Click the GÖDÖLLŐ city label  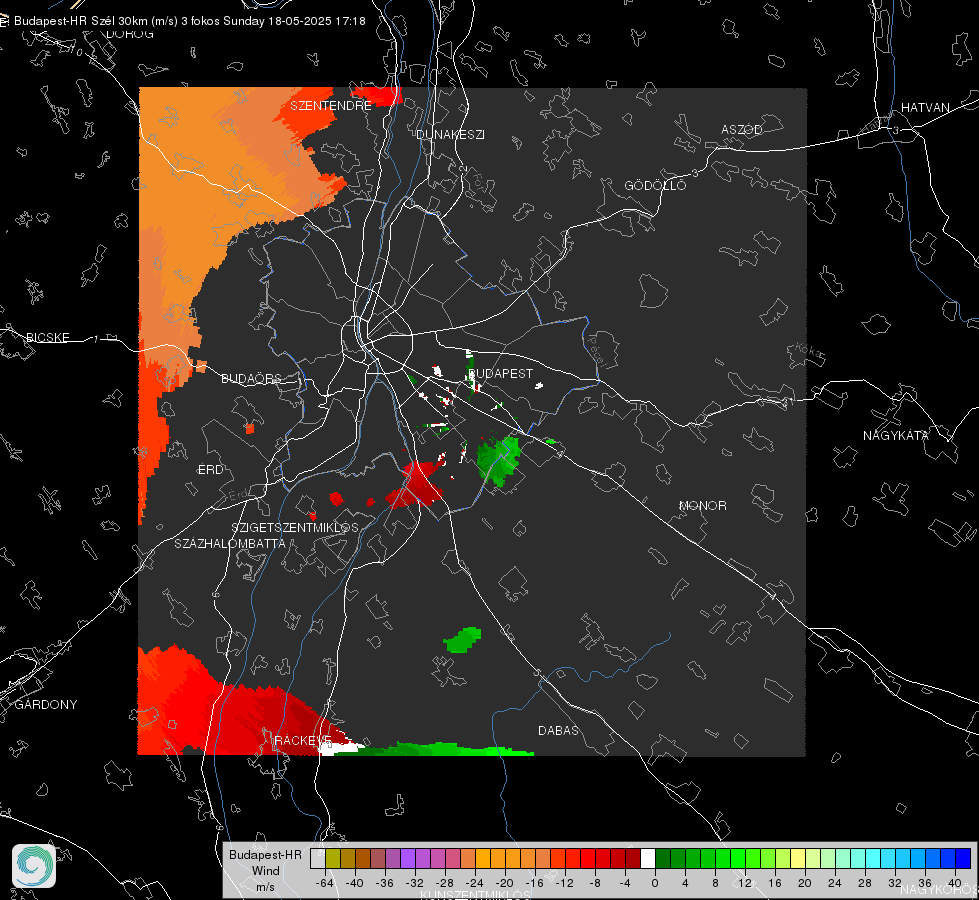coord(655,185)
